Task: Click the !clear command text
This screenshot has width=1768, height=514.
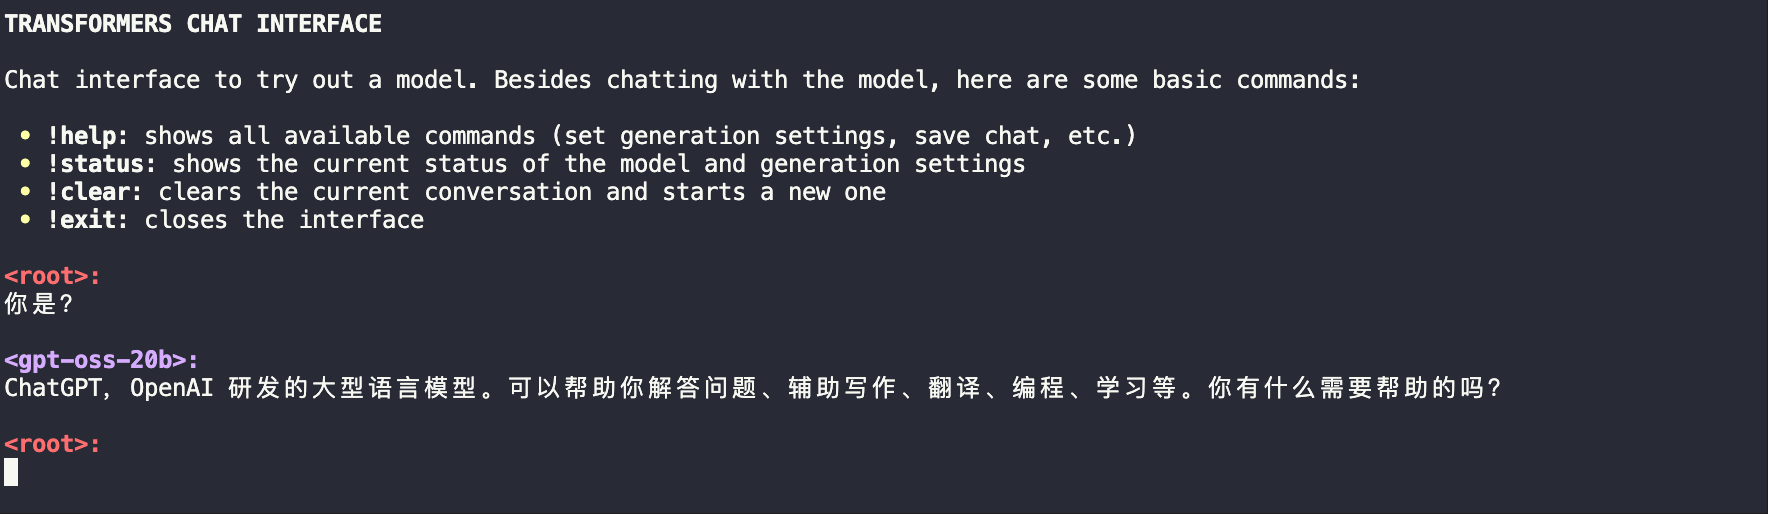Action: coord(94,192)
